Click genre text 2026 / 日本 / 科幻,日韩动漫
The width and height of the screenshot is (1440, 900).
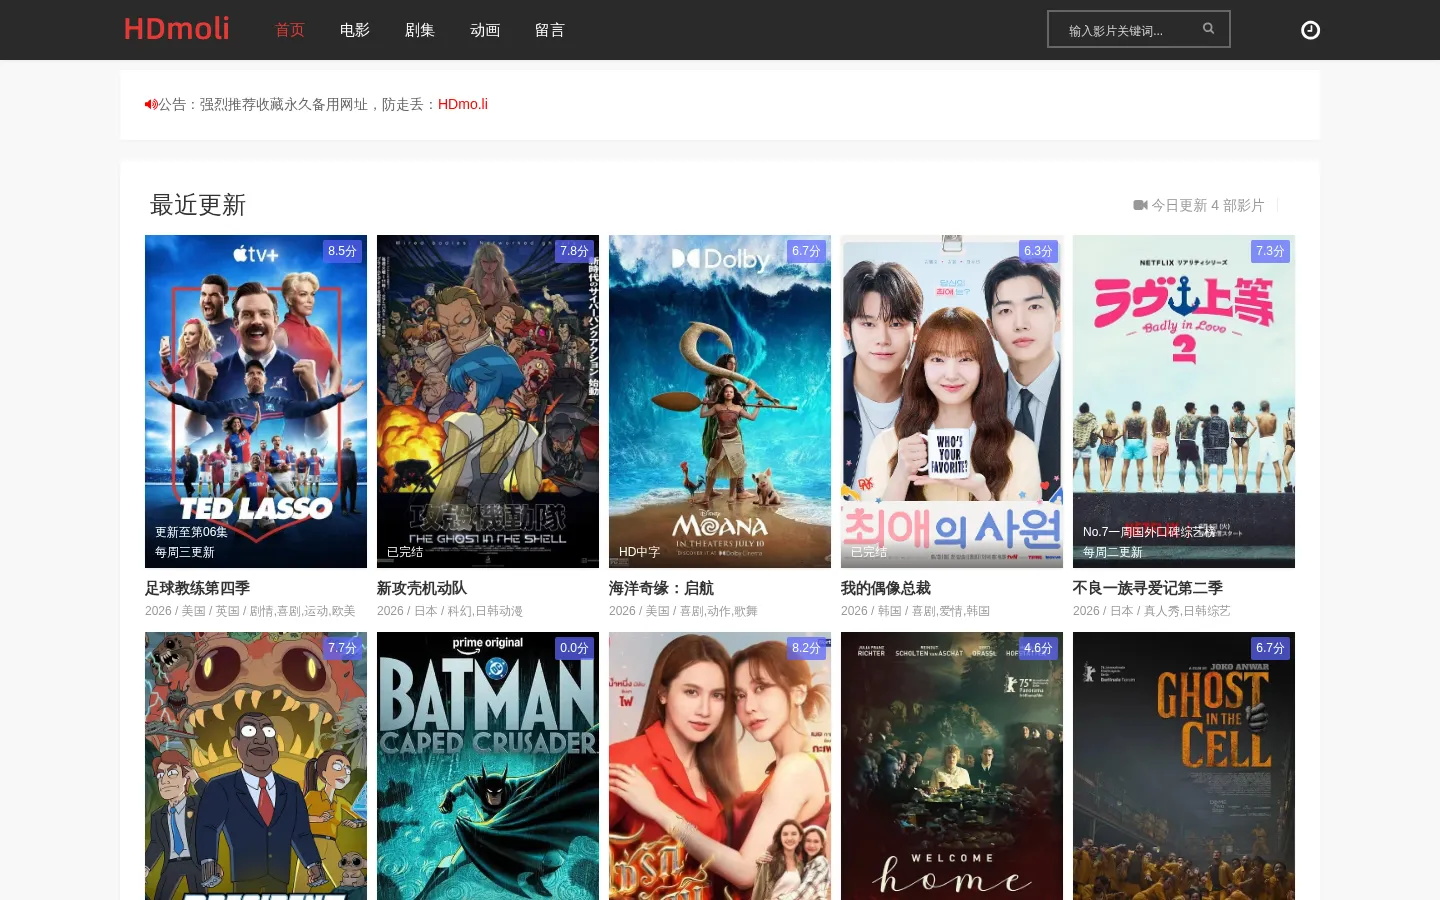[x=450, y=611]
